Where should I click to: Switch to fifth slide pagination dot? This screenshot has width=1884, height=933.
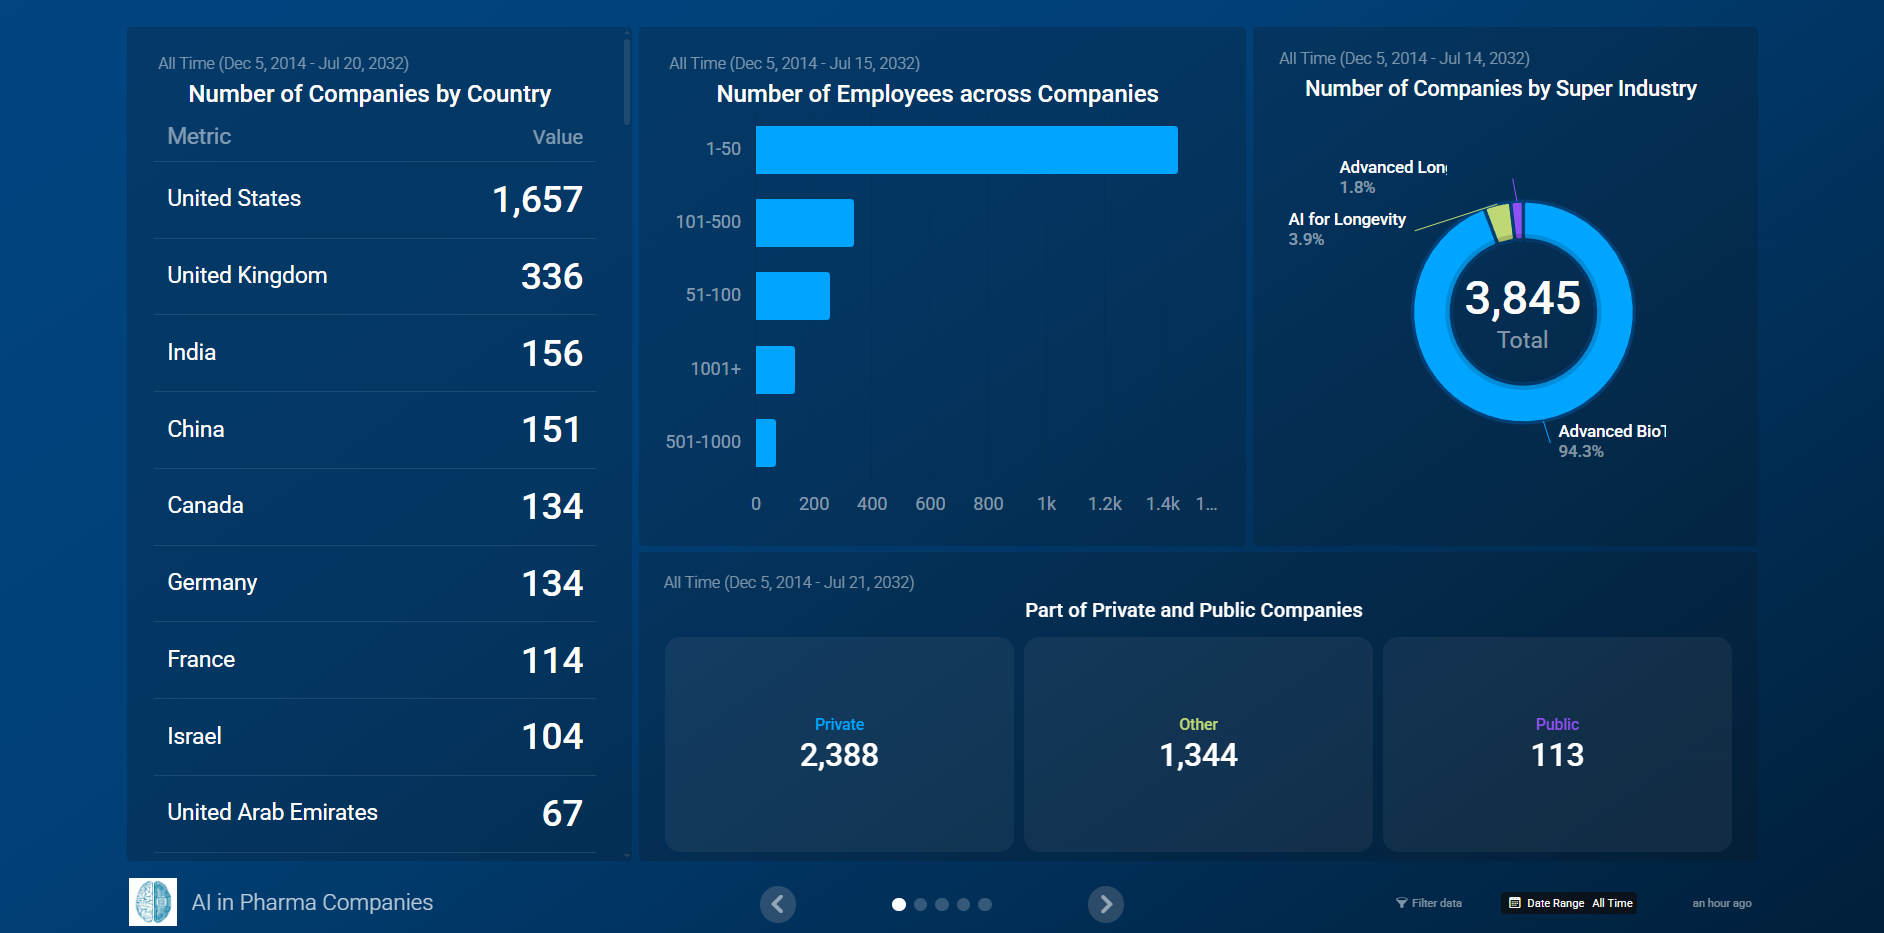[x=985, y=904]
